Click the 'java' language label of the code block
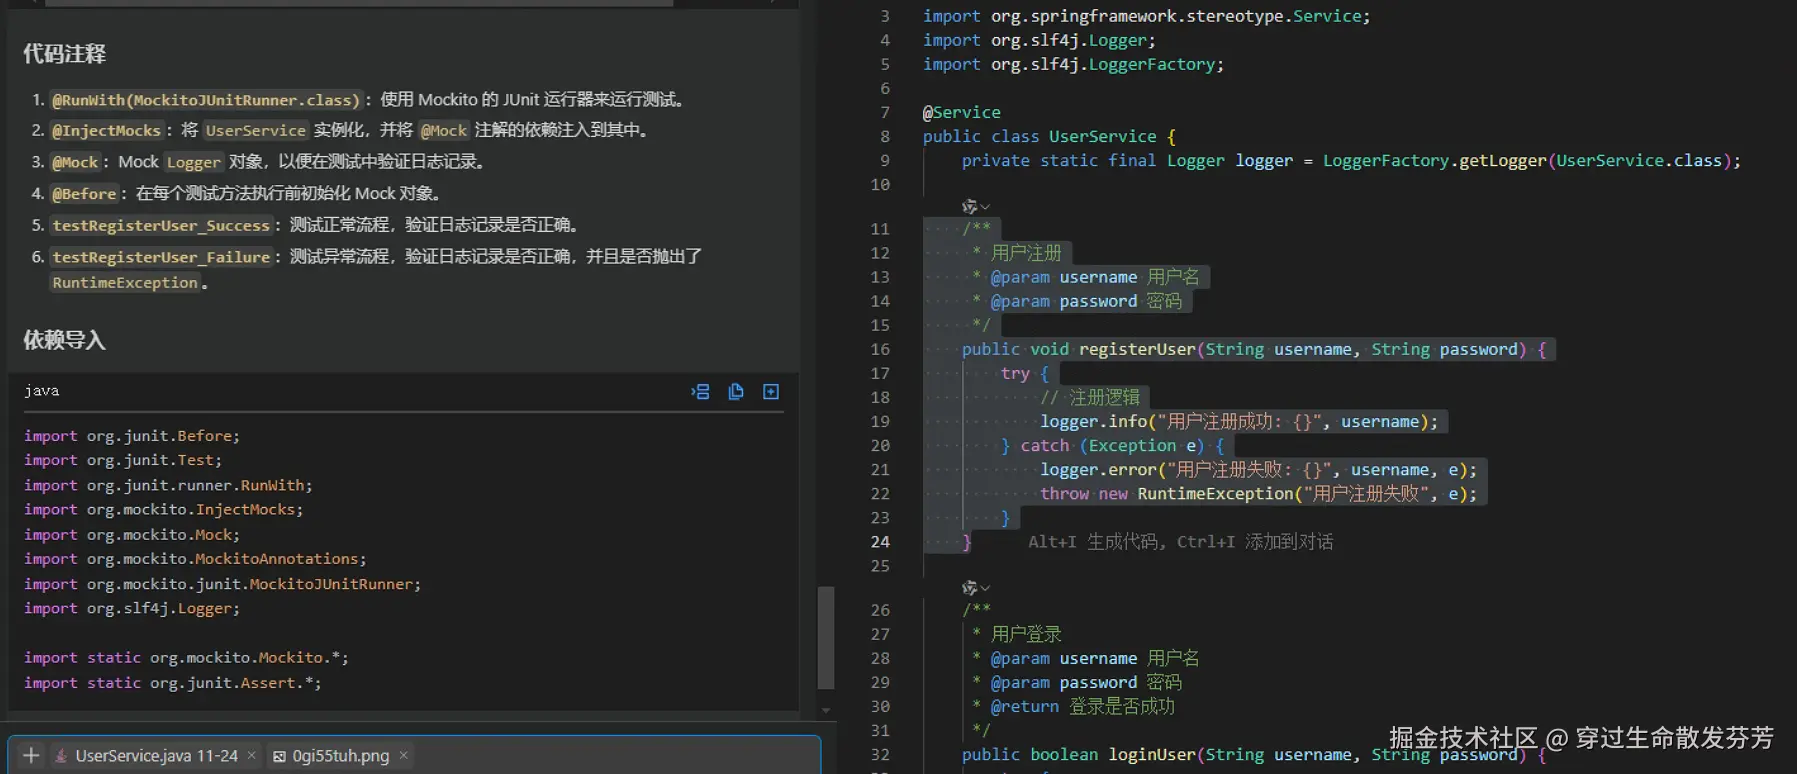This screenshot has height=774, width=1797. tap(42, 391)
